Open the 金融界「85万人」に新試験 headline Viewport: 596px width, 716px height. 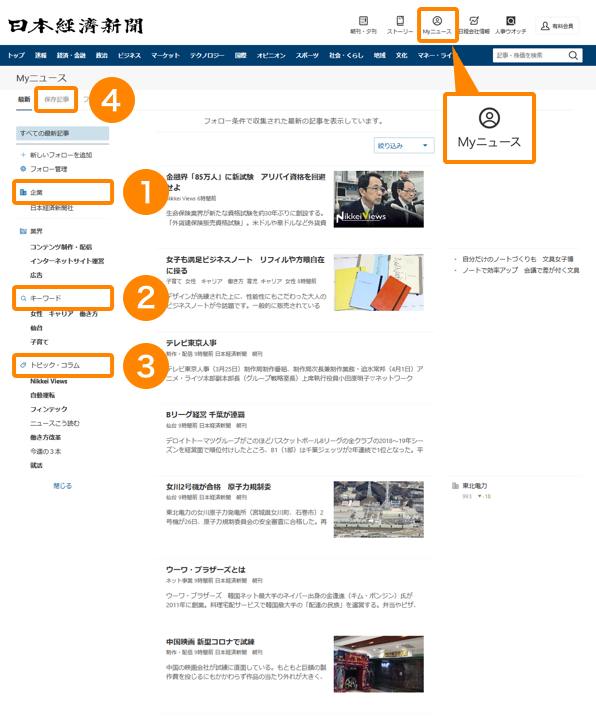point(246,182)
